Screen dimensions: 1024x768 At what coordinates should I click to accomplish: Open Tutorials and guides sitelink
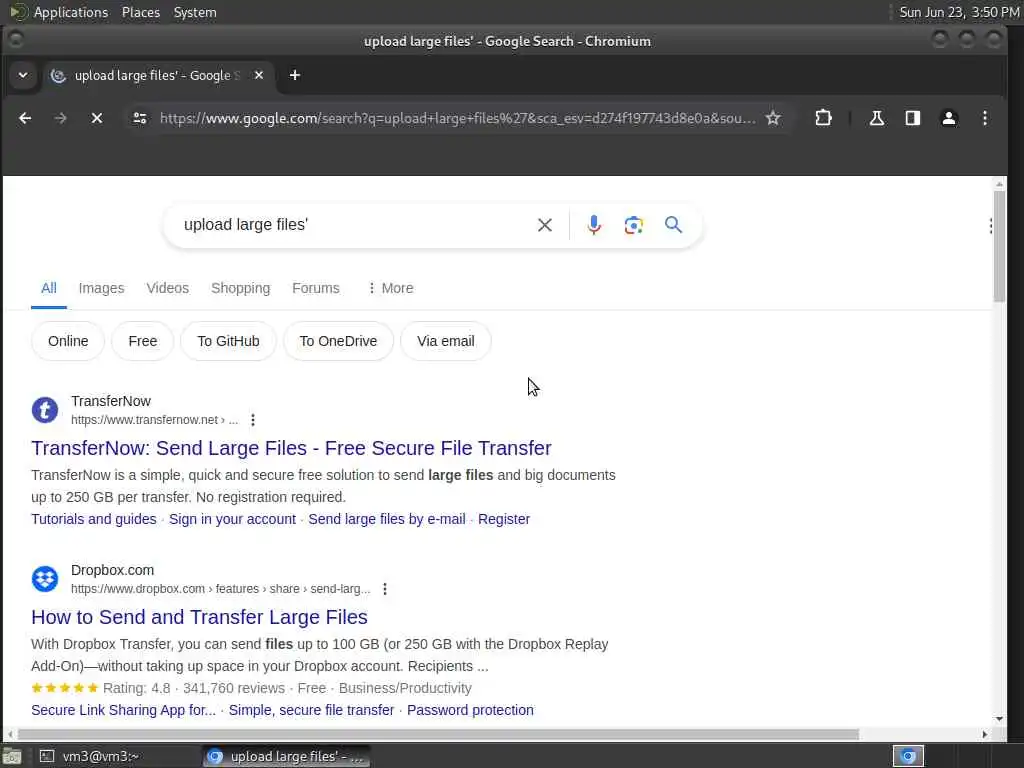94,519
